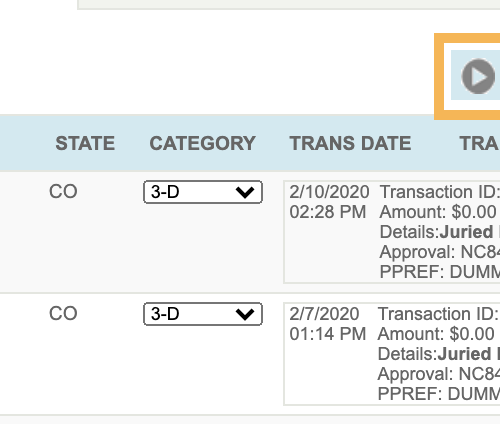The height and width of the screenshot is (424, 500).
Task: Click the partially visible TRA column header
Action: point(479,143)
